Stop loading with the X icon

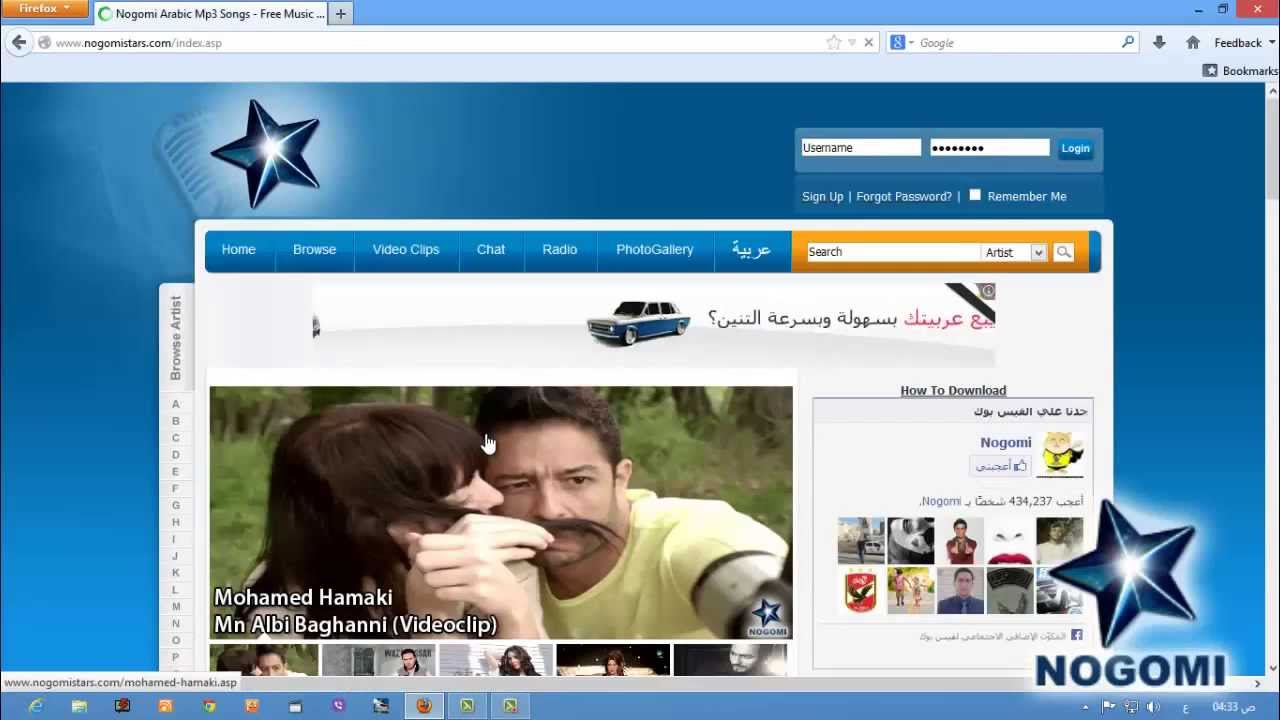[x=868, y=42]
